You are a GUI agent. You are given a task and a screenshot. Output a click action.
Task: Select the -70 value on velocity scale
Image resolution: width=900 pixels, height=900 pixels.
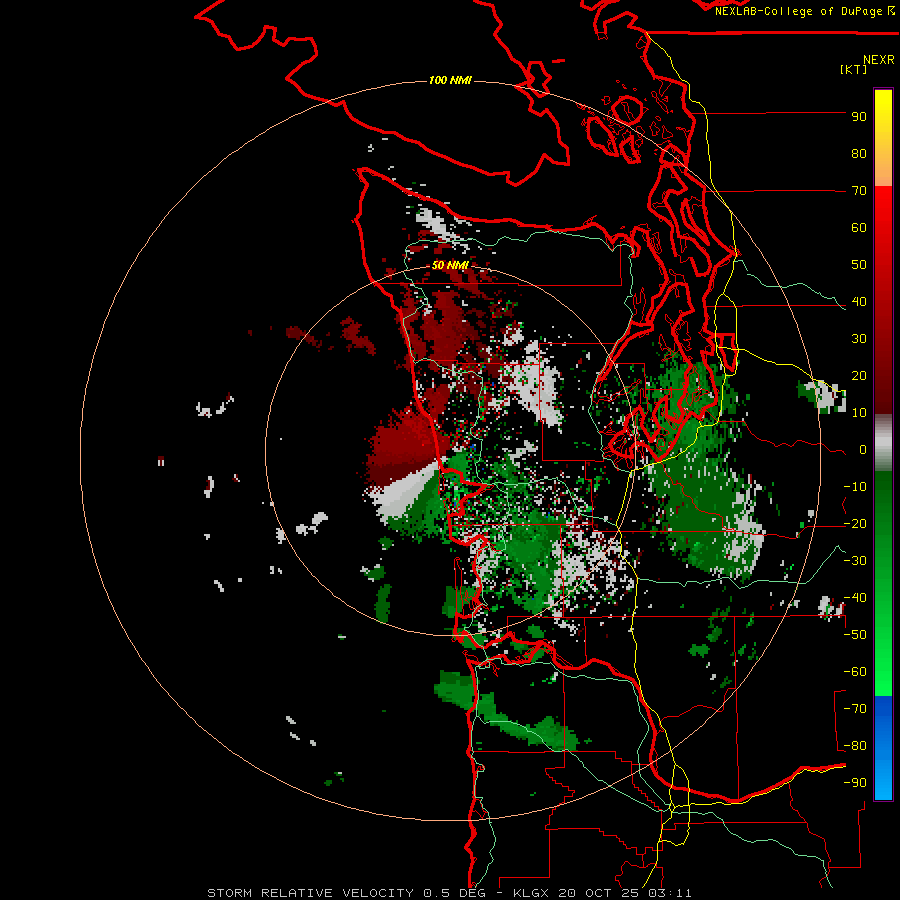[855, 709]
